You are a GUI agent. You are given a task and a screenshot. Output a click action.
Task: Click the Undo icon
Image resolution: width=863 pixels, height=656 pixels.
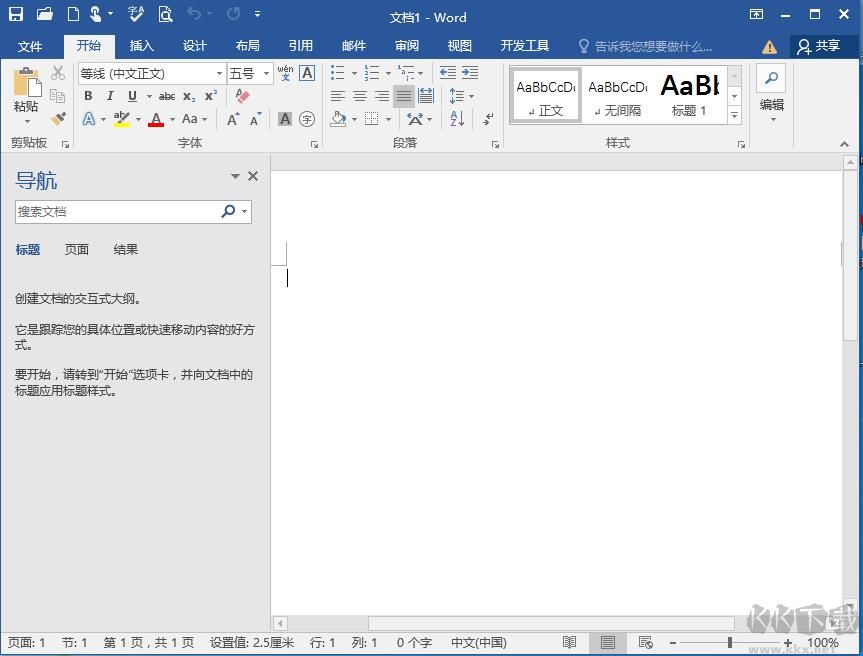click(195, 13)
